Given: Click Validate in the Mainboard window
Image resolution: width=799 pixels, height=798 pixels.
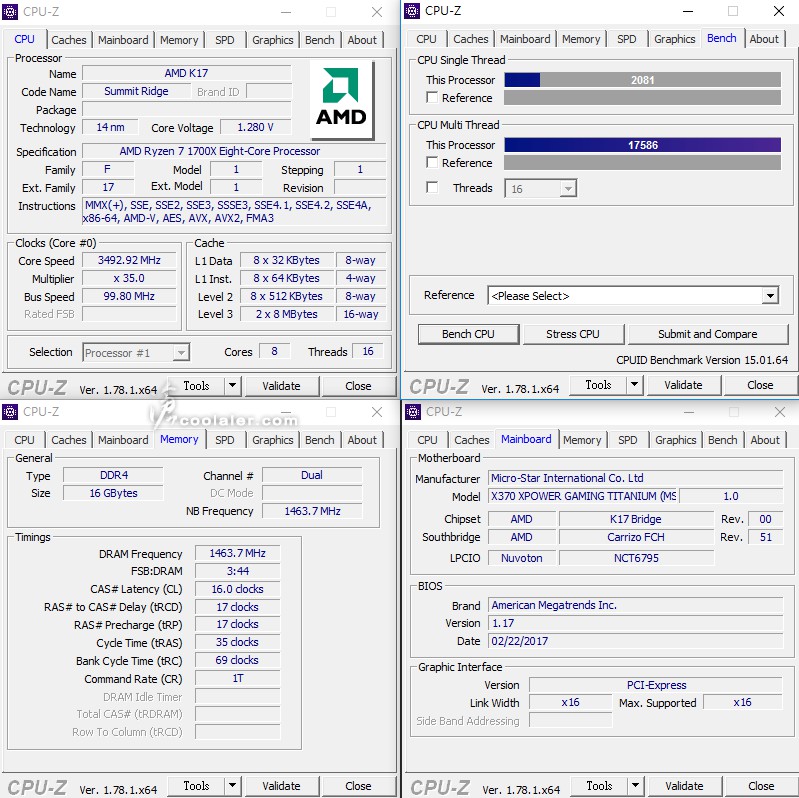Looking at the screenshot, I should coord(684,786).
